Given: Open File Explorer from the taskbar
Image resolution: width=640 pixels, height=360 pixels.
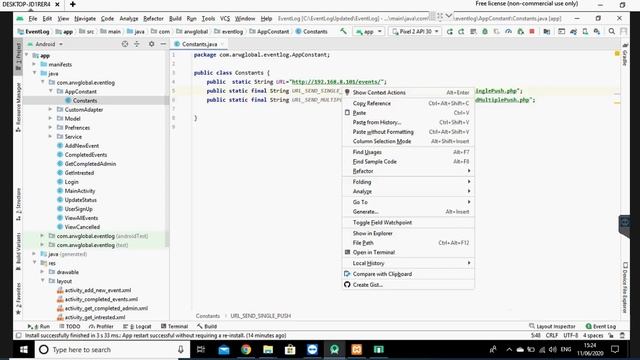Looking at the screenshot, I should (x=268, y=349).
